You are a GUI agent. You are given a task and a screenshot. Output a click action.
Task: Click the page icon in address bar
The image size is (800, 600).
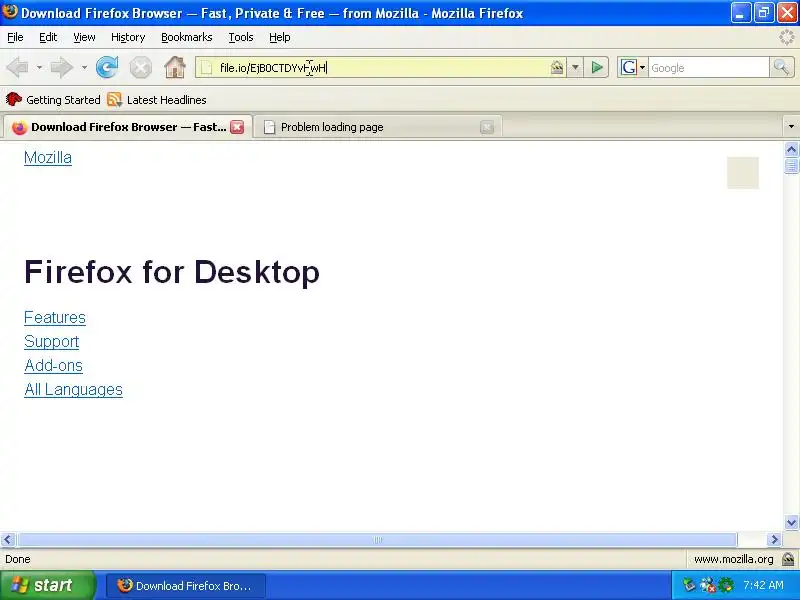coord(206,67)
